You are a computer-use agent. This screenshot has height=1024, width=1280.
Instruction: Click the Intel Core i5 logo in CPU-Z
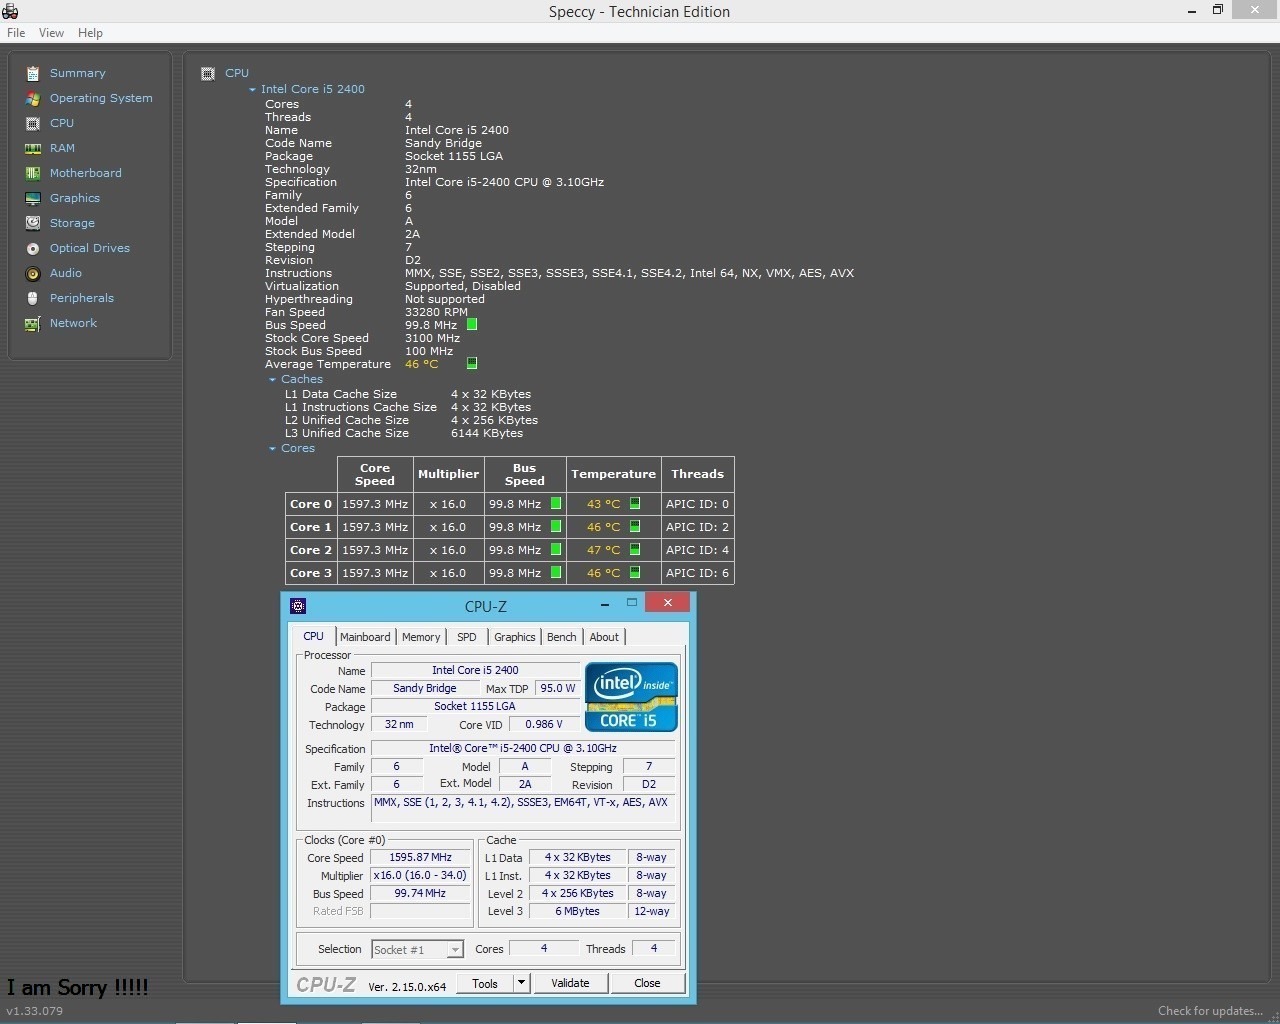[631, 696]
